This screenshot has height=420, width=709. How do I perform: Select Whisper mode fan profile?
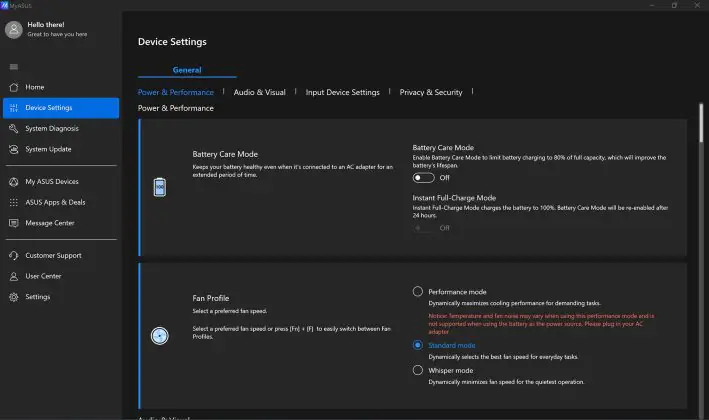point(418,370)
